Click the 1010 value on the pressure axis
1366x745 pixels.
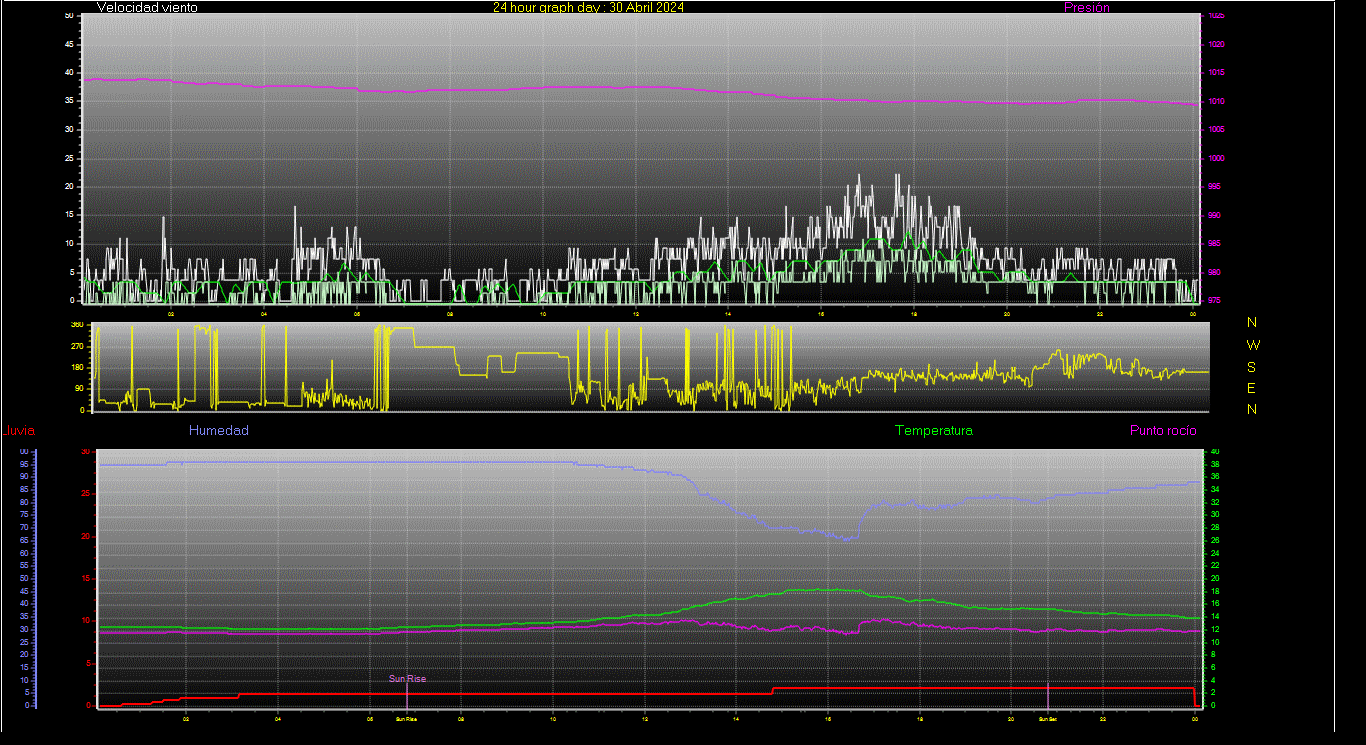pos(1215,102)
